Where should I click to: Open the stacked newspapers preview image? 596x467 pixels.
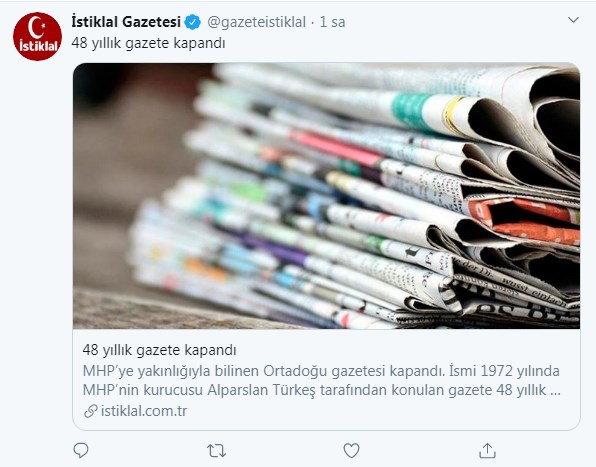point(327,196)
